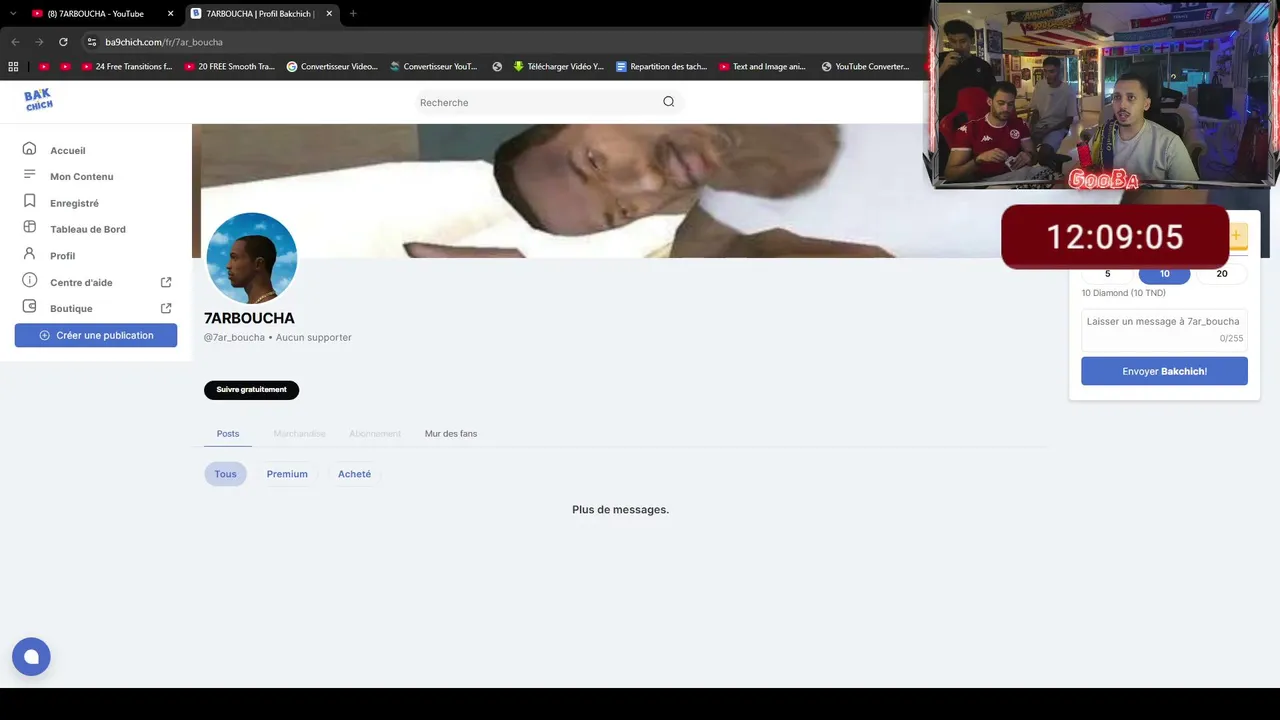Click the 10 Diamond (10 TND) label
The width and height of the screenshot is (1280, 720).
[x=1123, y=293]
